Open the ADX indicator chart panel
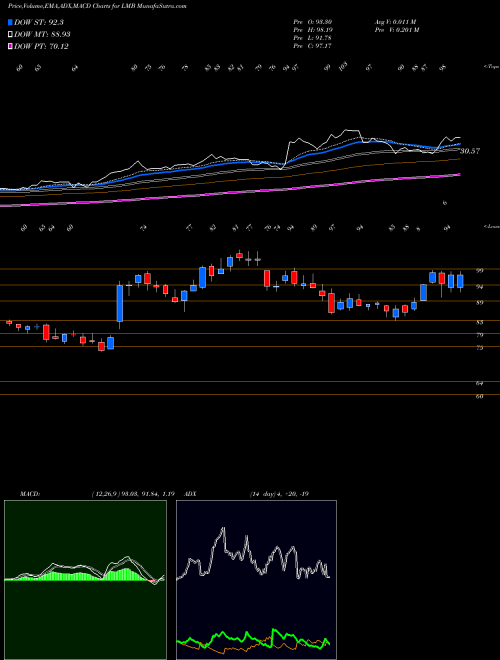The width and height of the screenshot is (500, 660). click(x=256, y=580)
